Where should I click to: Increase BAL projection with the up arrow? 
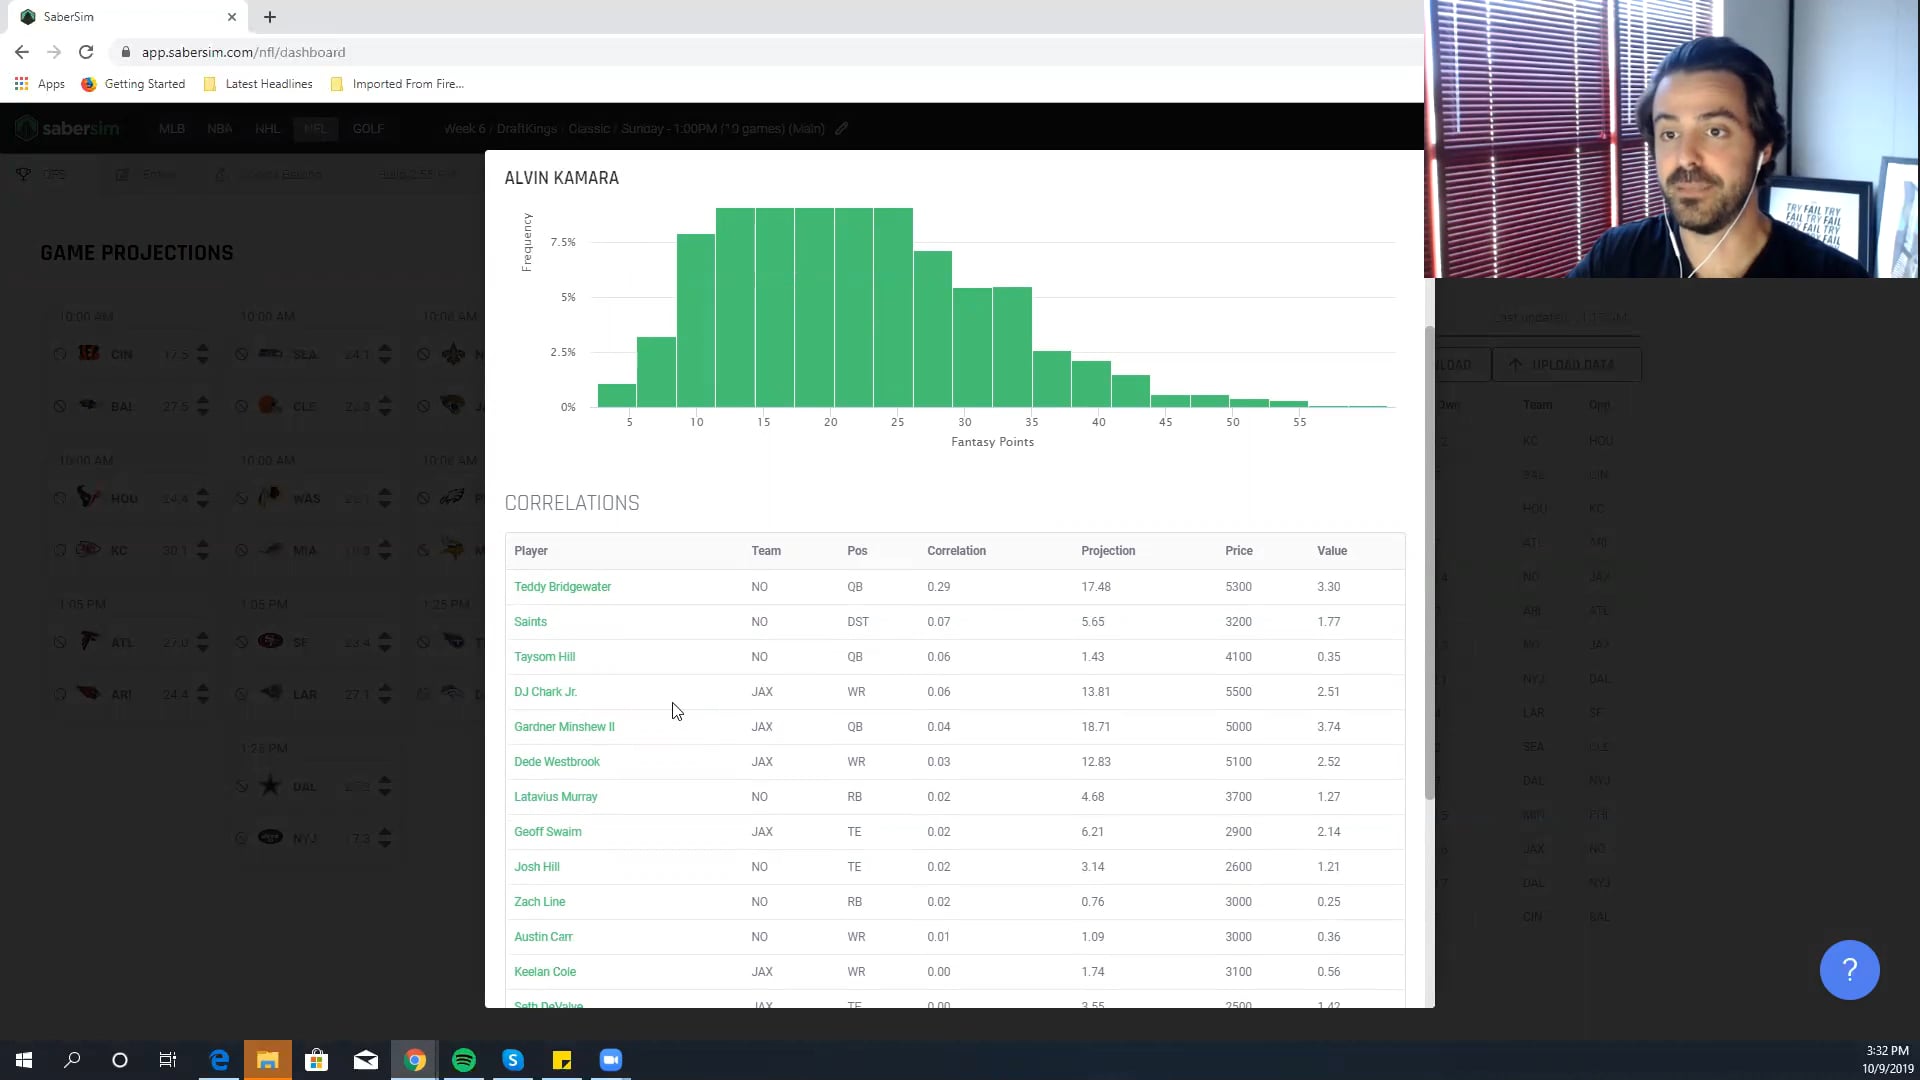(x=203, y=400)
